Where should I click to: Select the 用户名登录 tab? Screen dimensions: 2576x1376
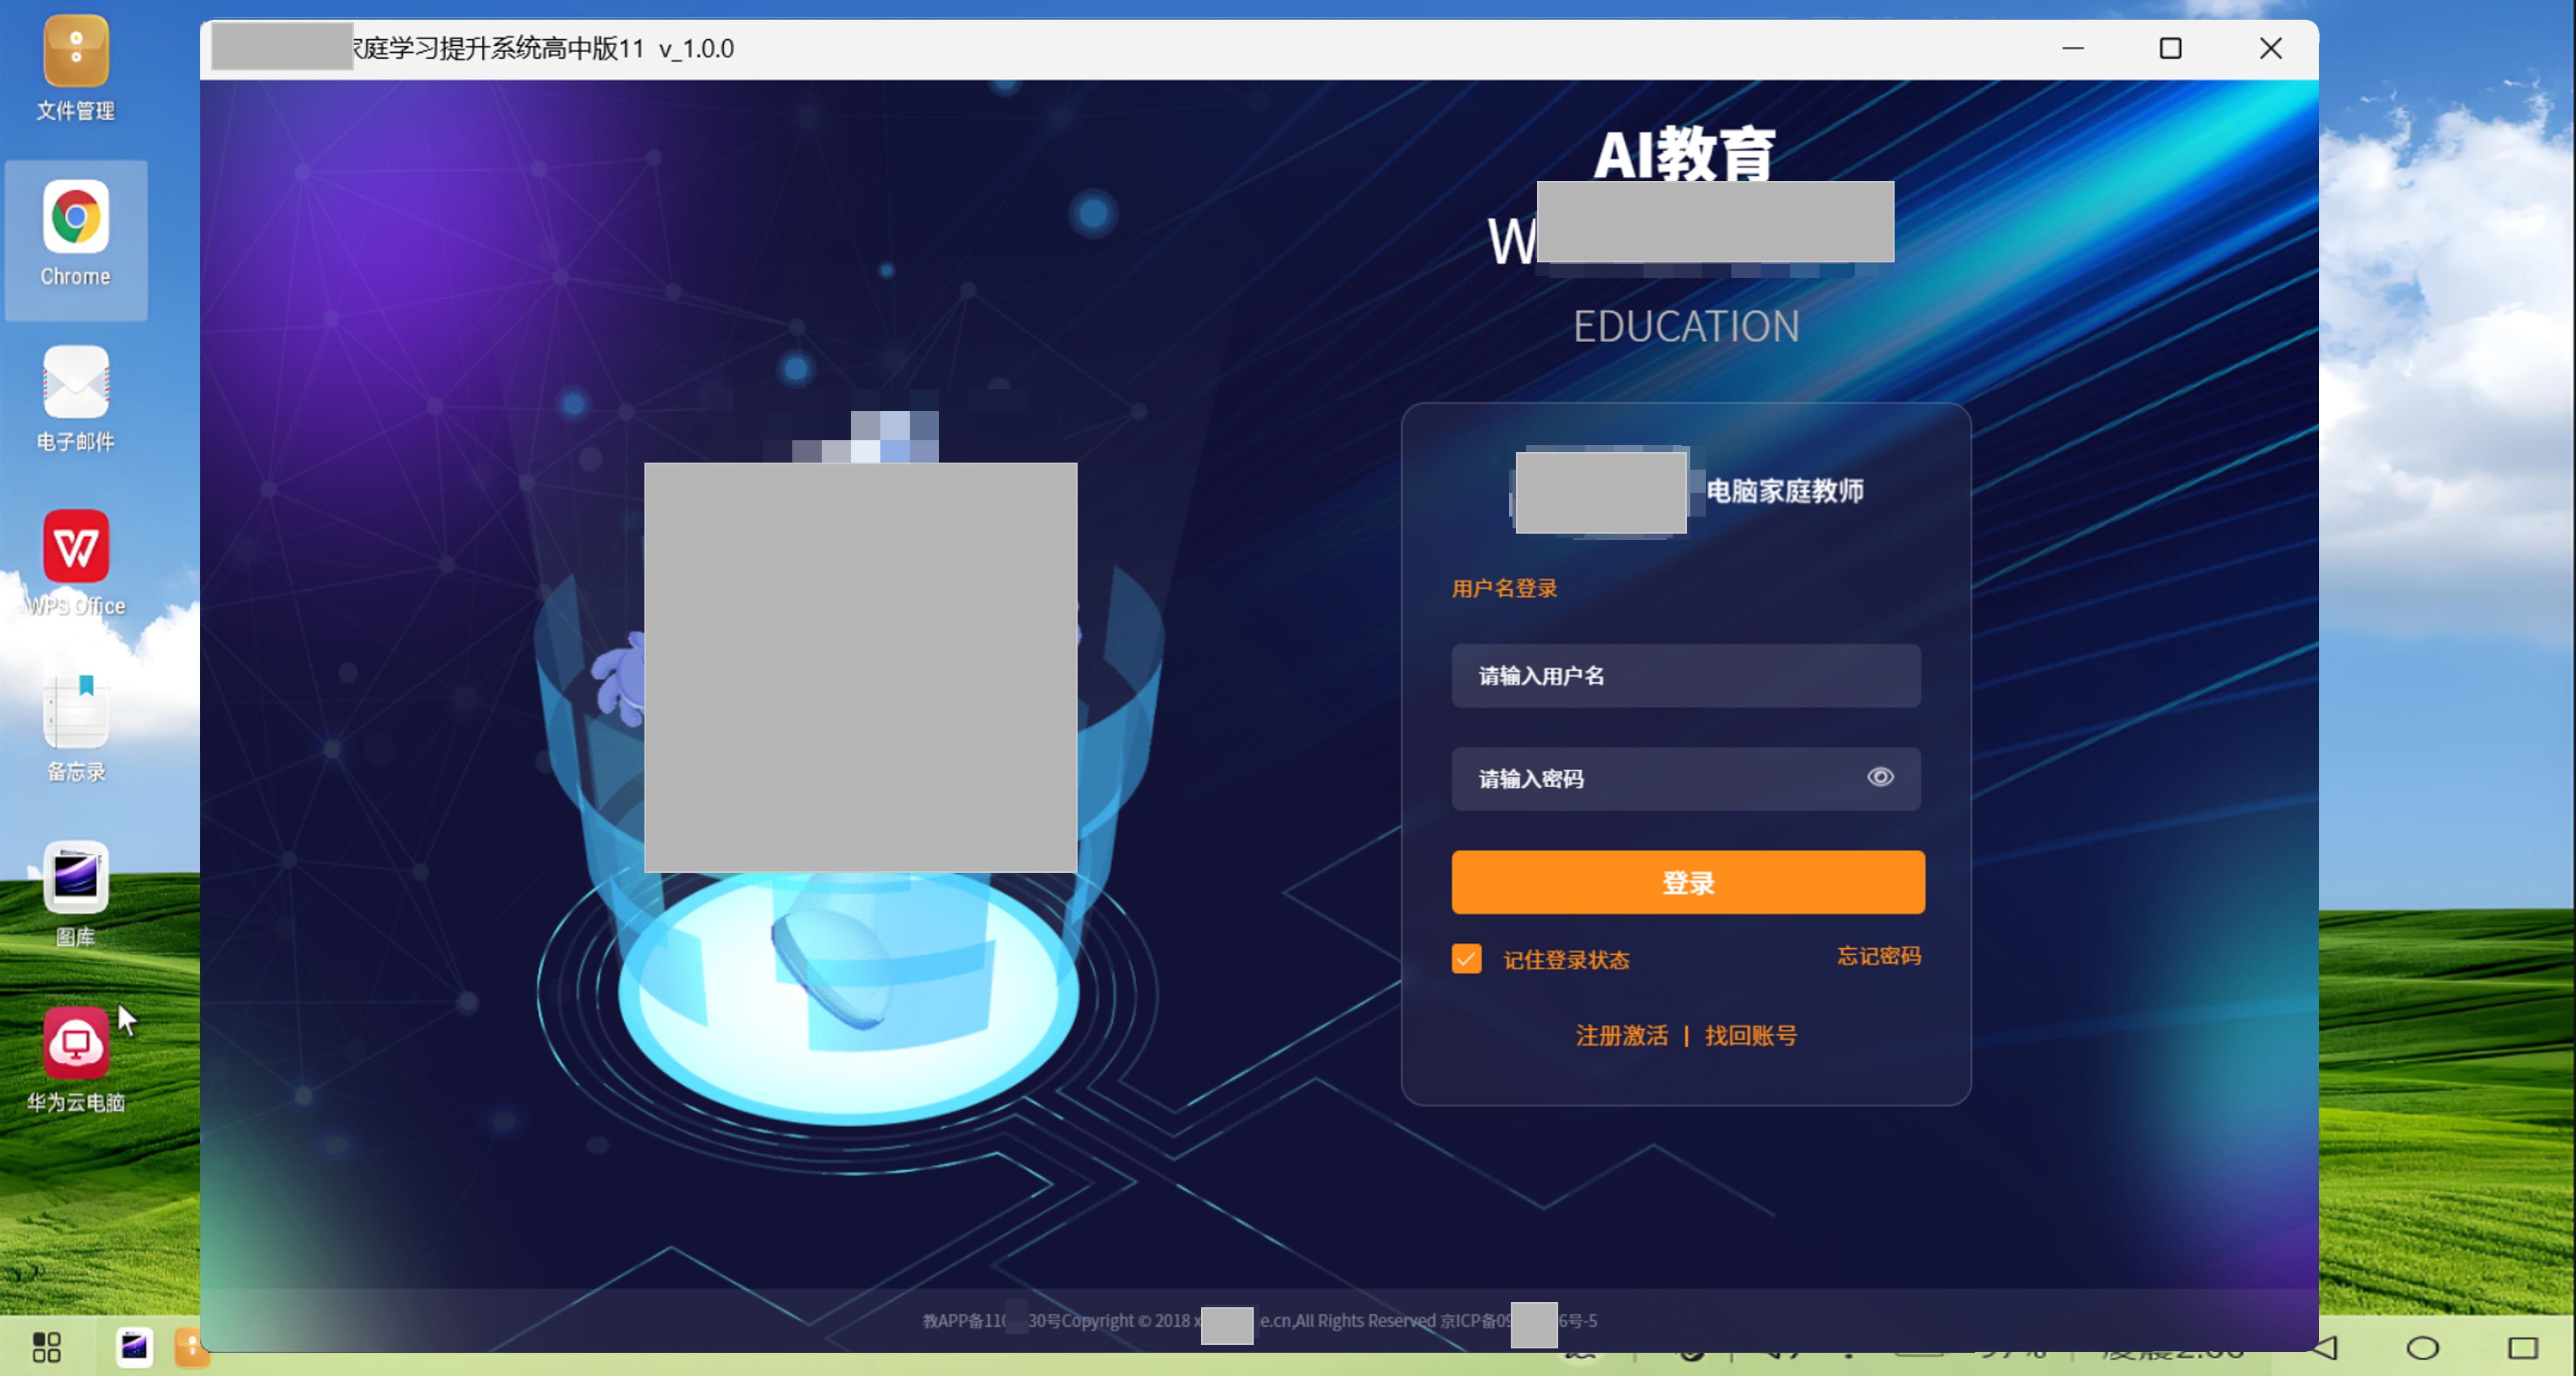pyautogui.click(x=1504, y=588)
